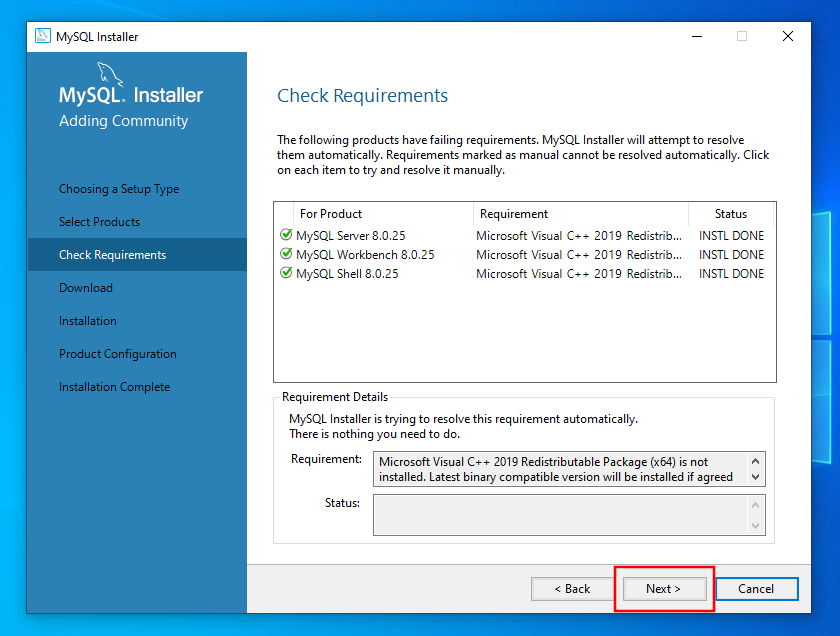Cancel the installation
Screen dimensions: 840x636
click(756, 589)
